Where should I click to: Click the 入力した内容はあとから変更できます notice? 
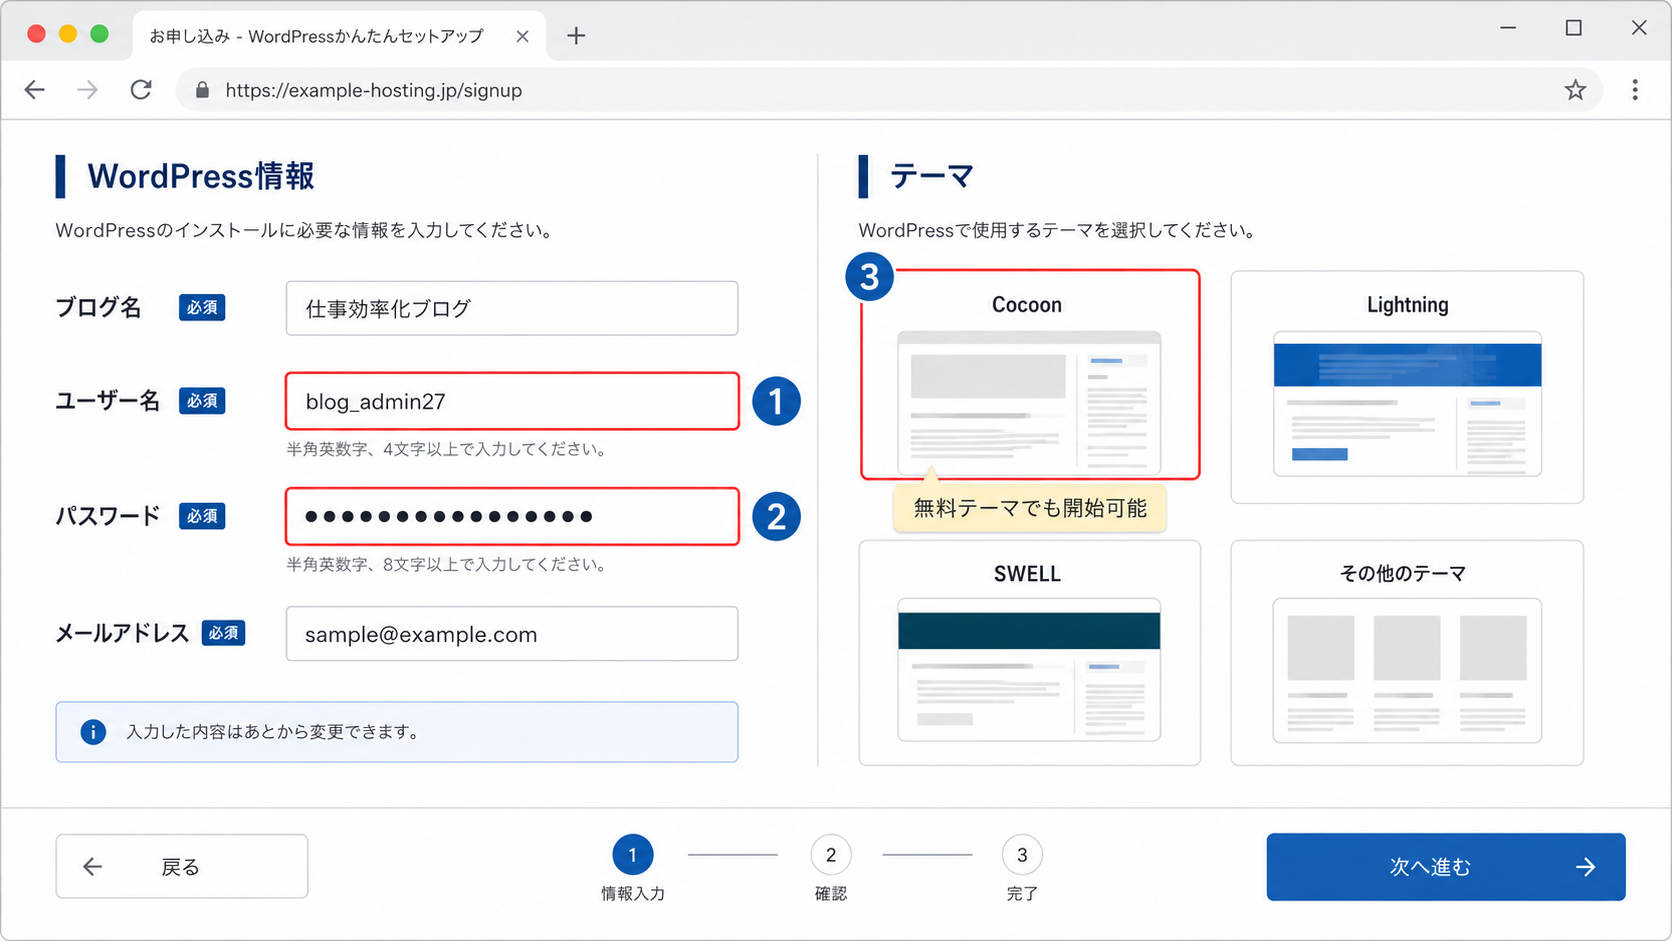click(397, 732)
